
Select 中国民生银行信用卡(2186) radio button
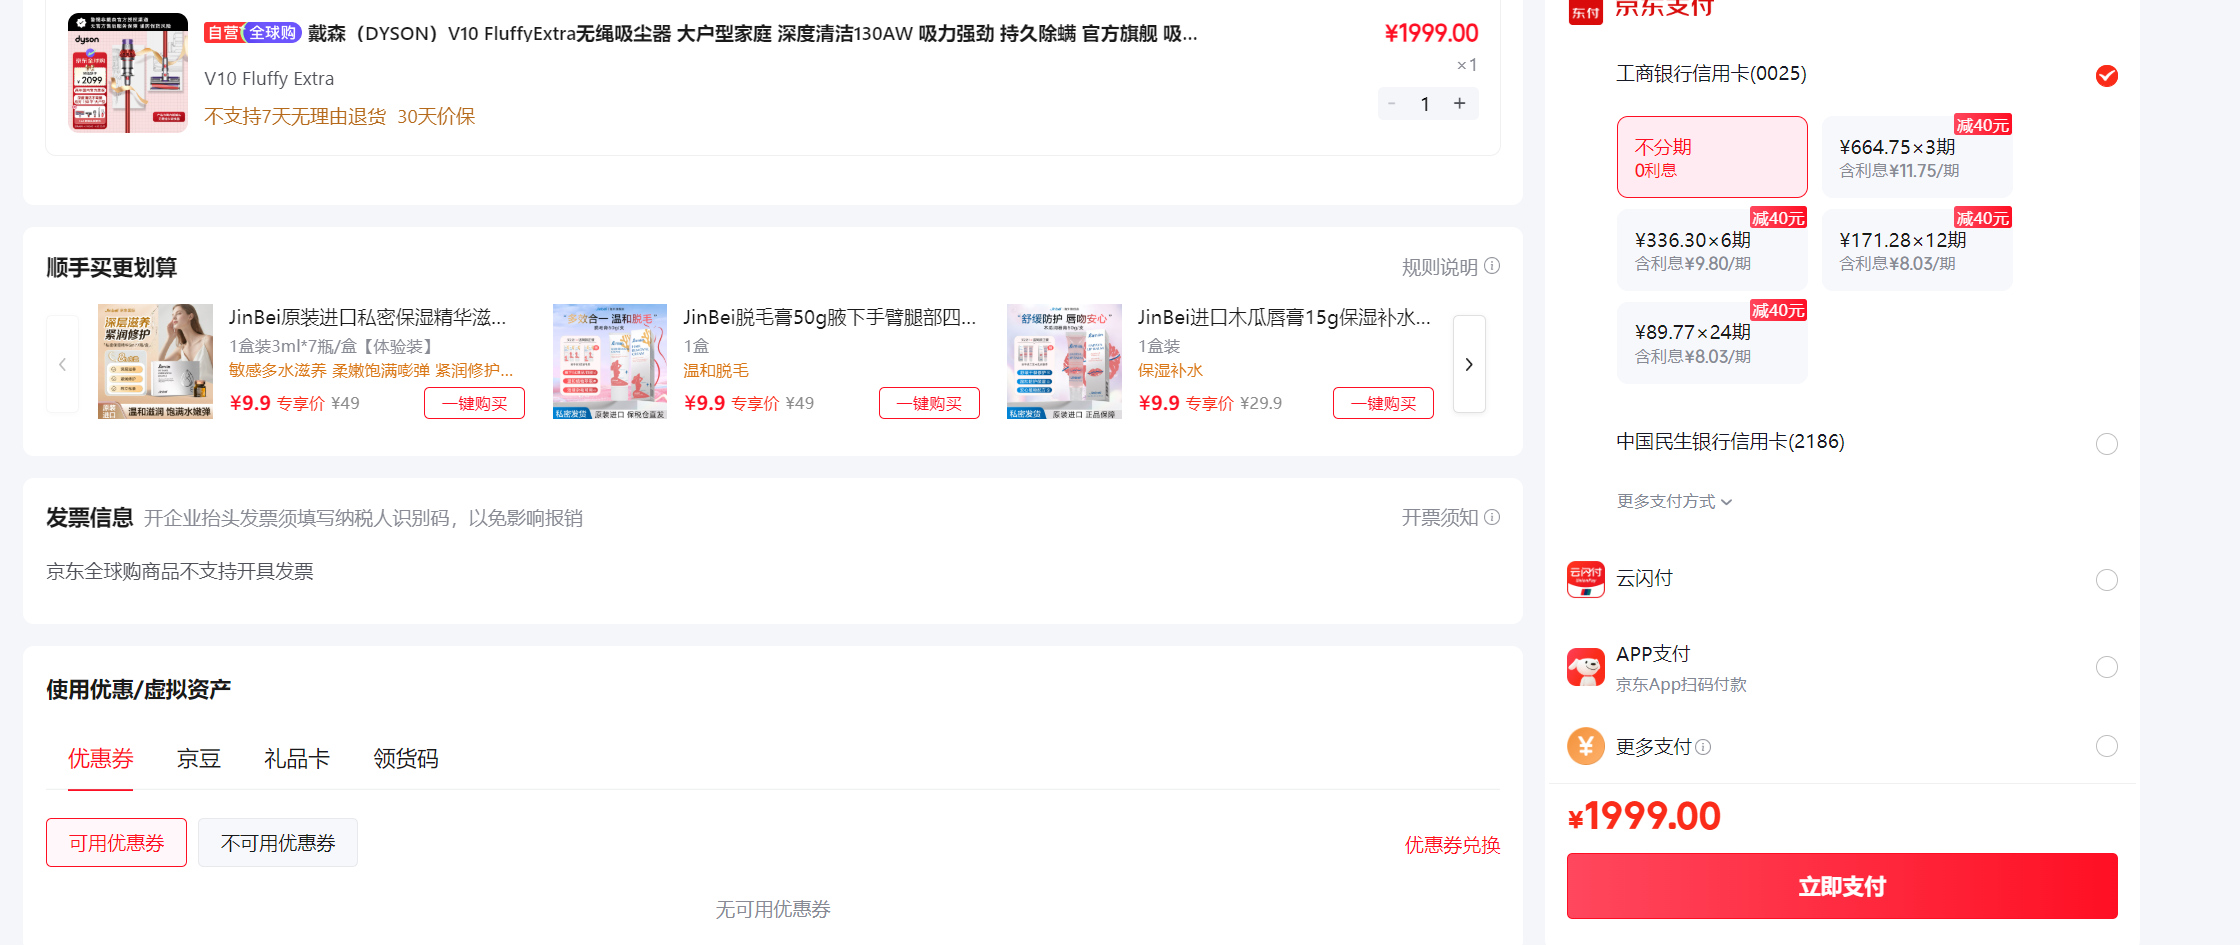[x=2107, y=444]
